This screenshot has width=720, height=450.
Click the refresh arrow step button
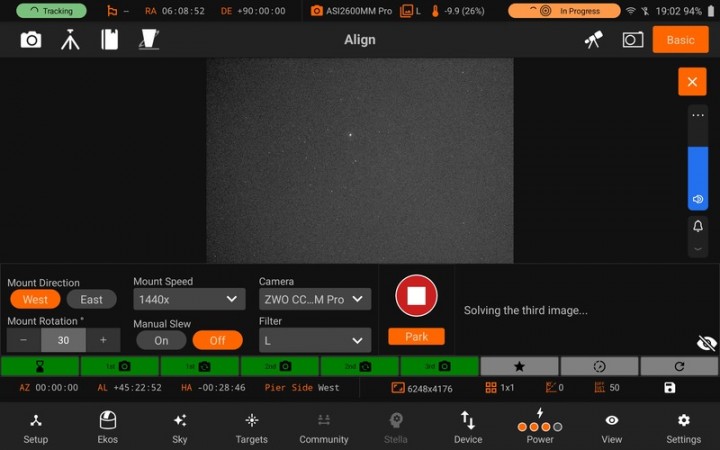[x=679, y=367]
